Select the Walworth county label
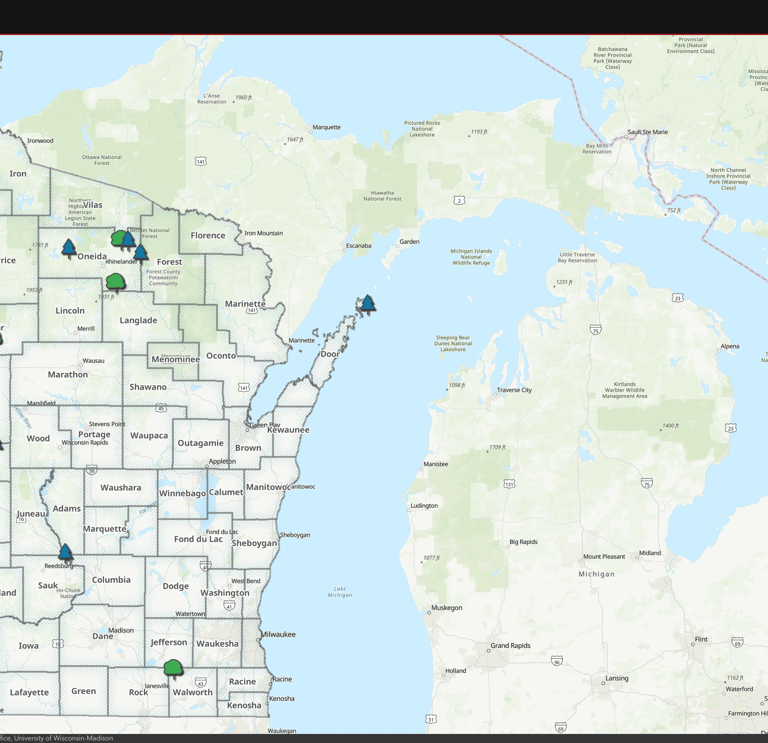 pyautogui.click(x=192, y=692)
